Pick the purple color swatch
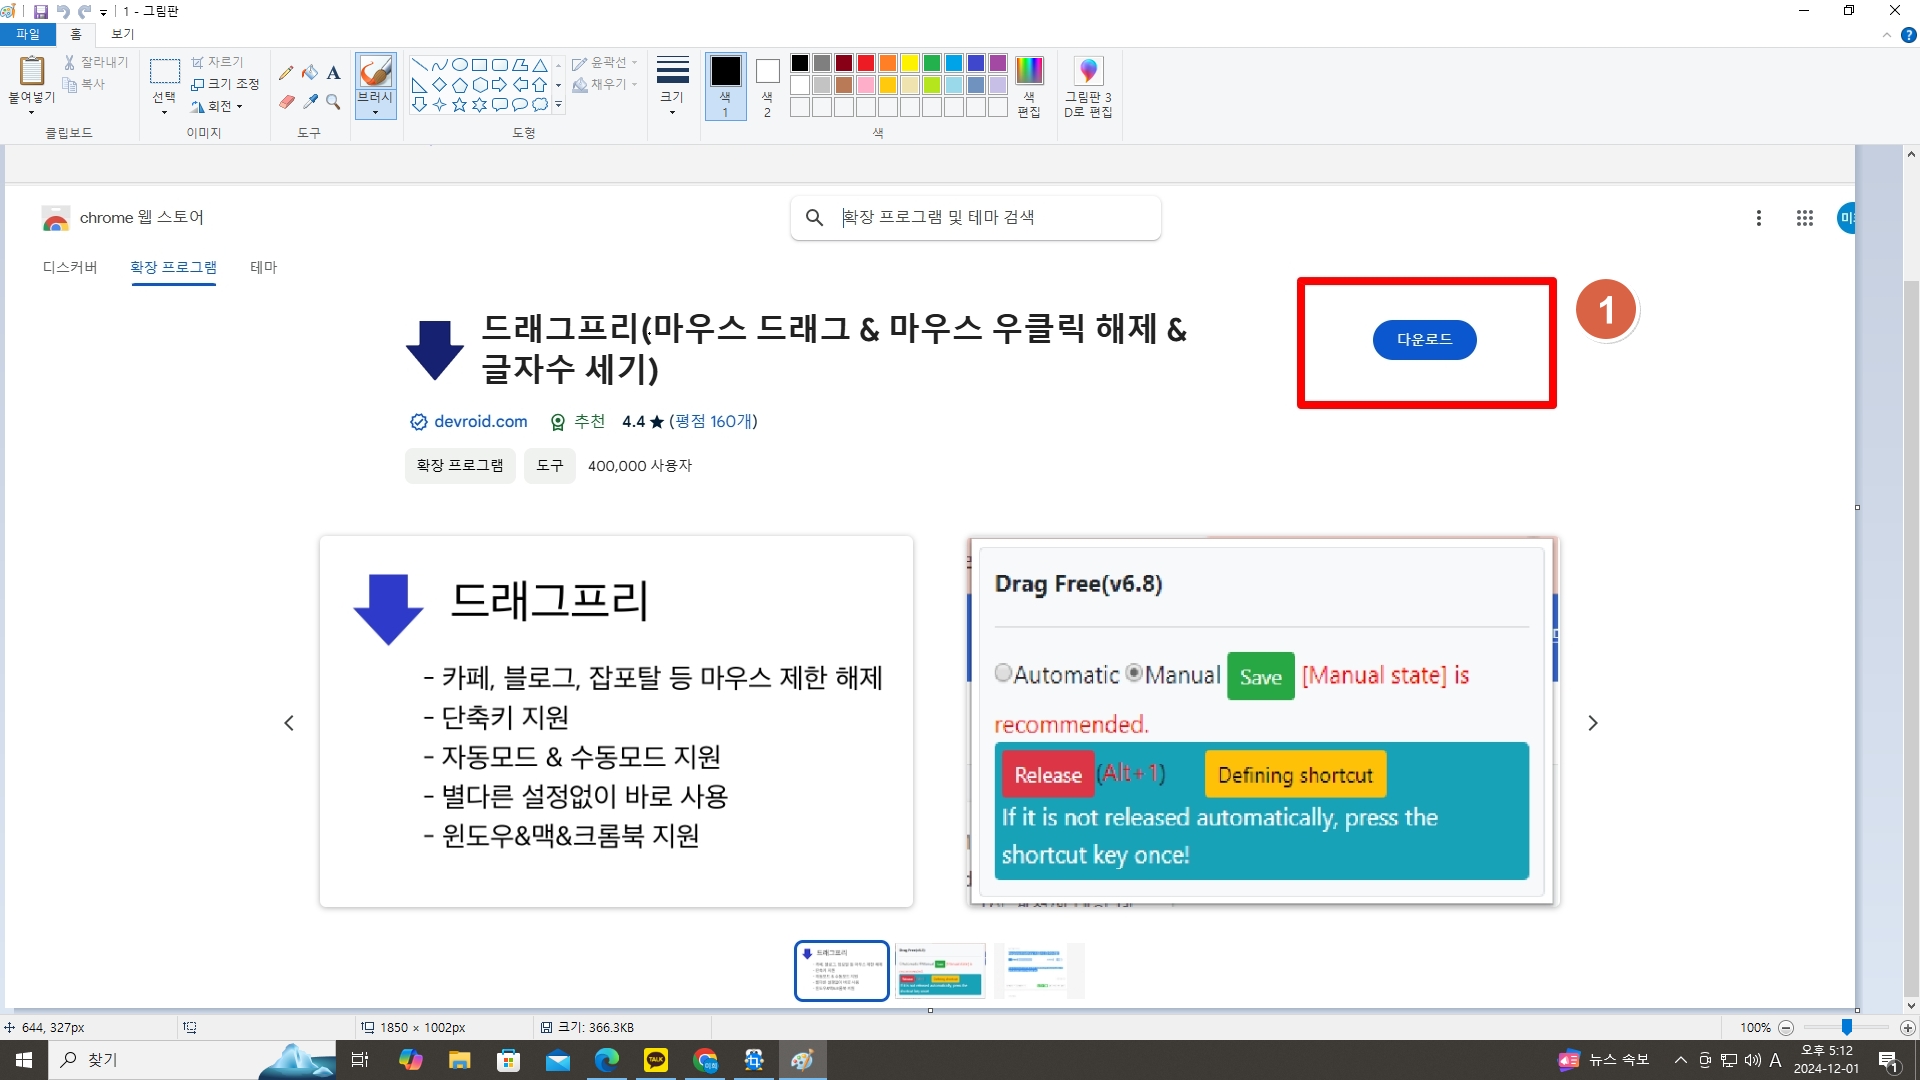 click(998, 63)
